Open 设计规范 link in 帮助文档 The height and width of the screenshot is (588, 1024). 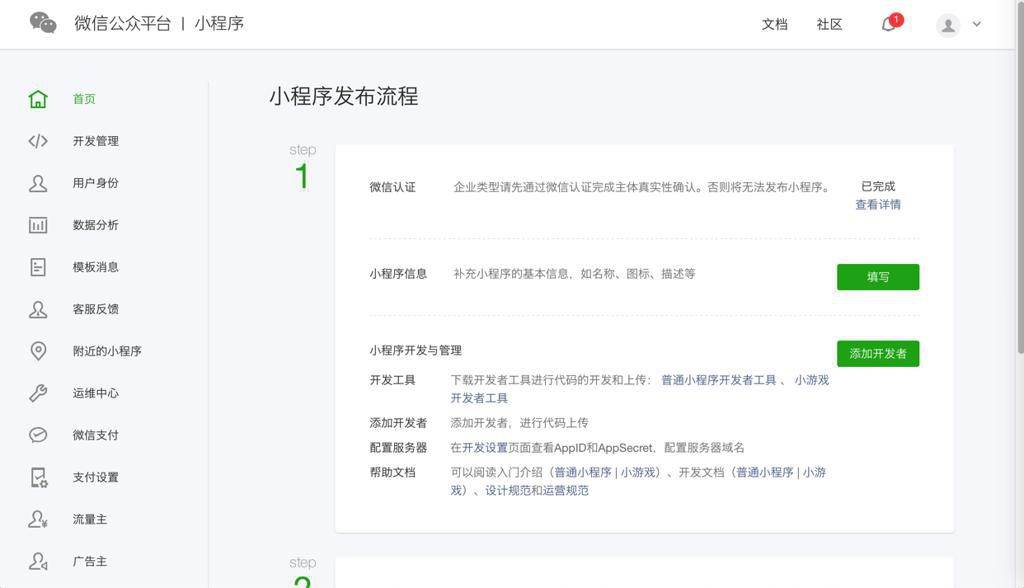[x=508, y=491]
